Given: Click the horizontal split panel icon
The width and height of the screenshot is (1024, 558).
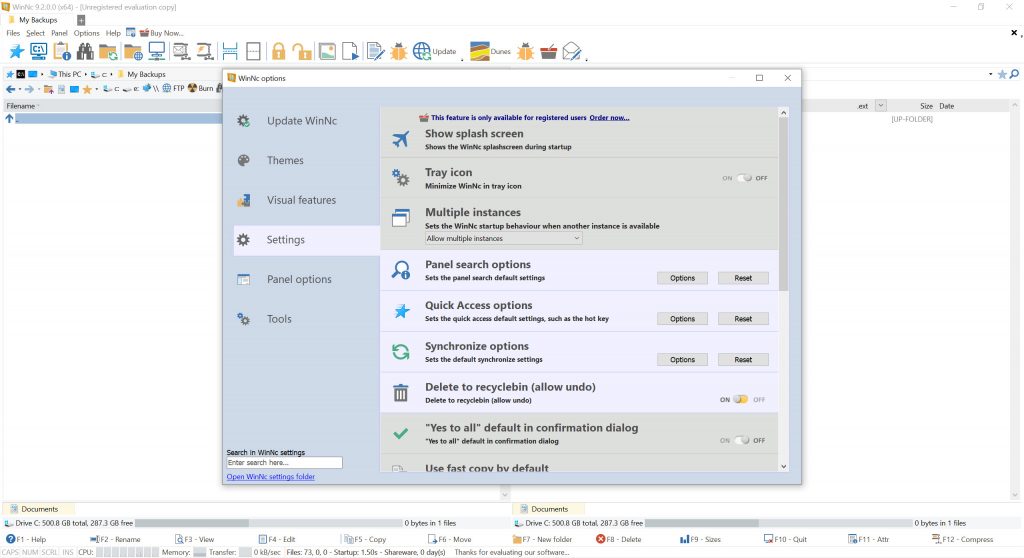Looking at the screenshot, I should [x=230, y=52].
